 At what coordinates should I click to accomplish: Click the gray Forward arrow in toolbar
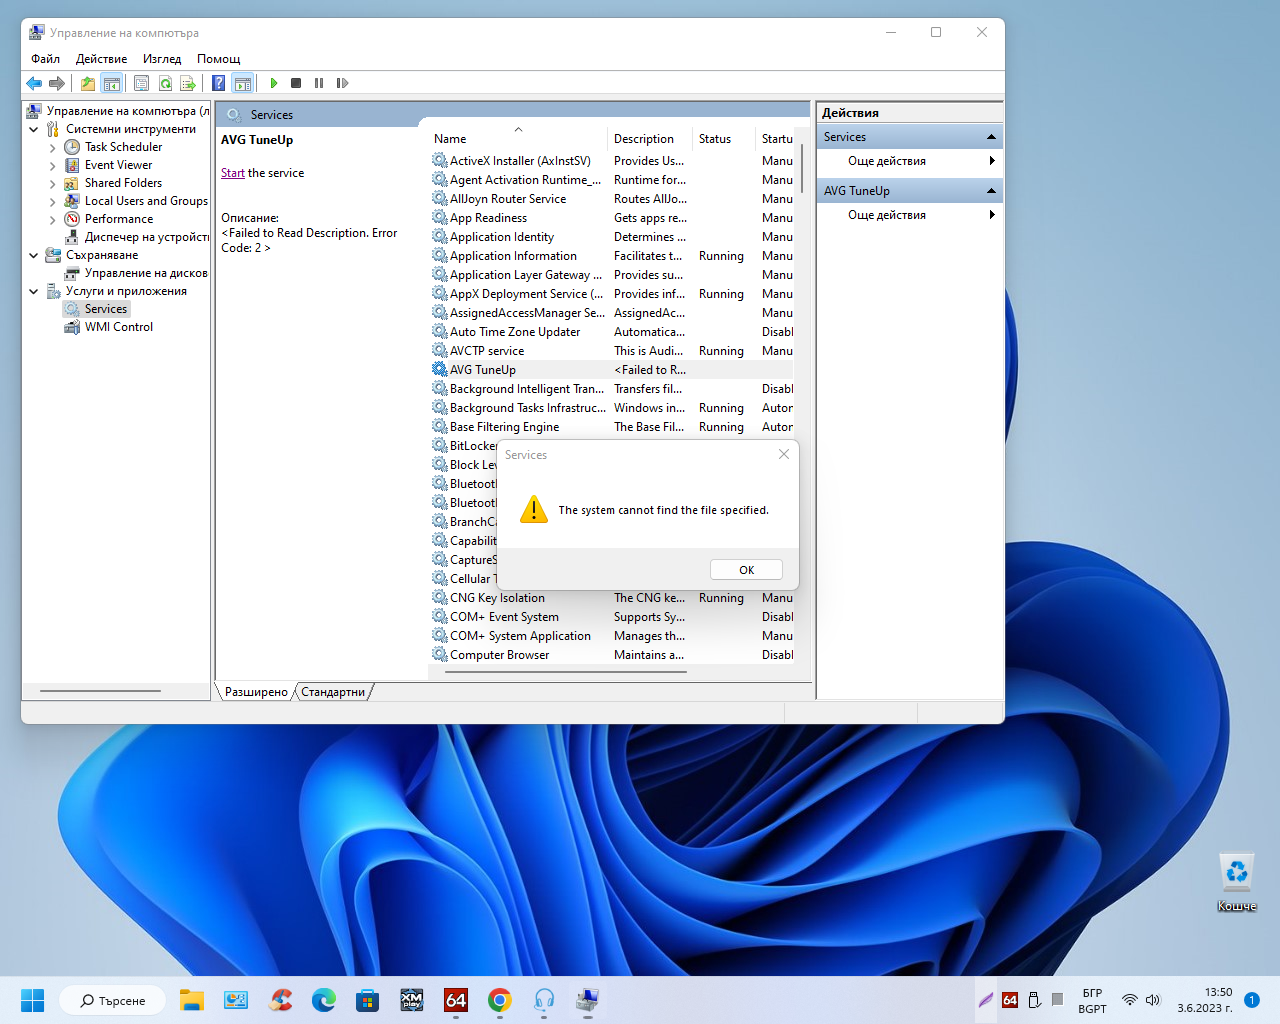[57, 83]
